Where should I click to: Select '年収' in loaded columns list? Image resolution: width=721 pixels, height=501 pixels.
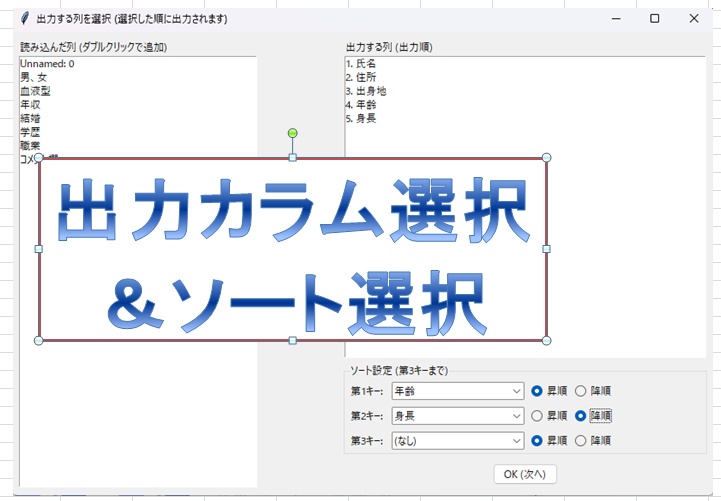(x=30, y=105)
